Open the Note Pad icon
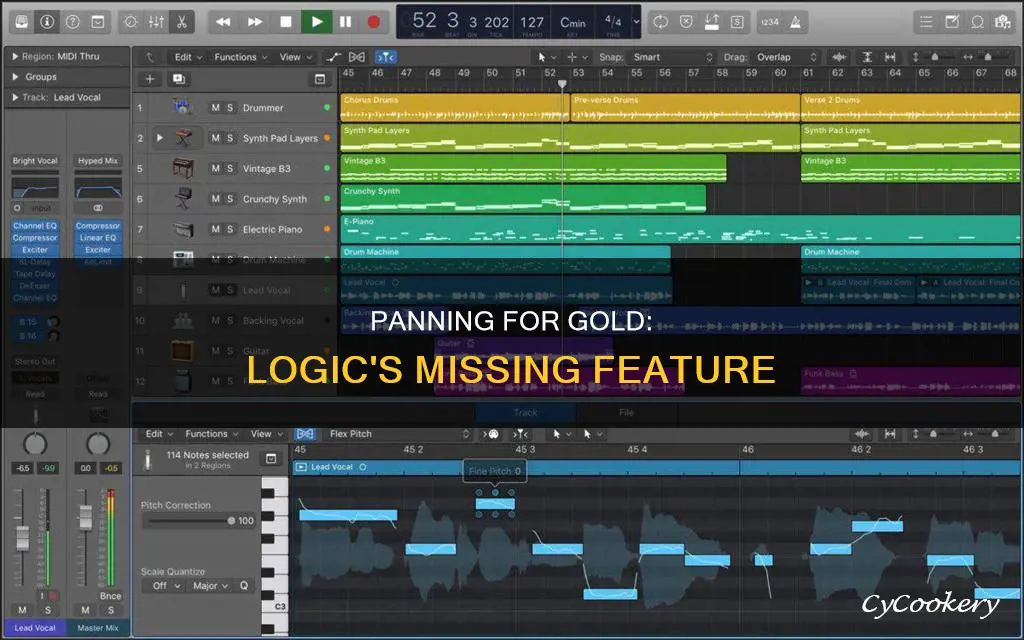 [x=952, y=22]
